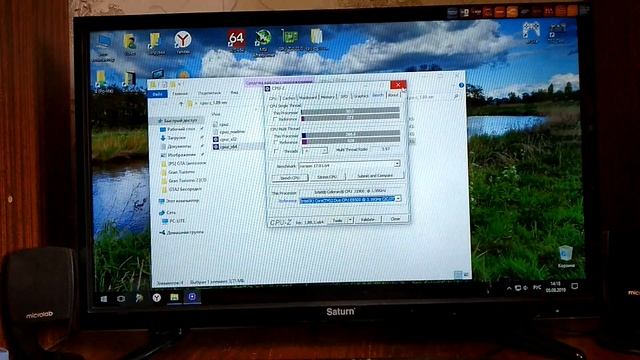
Task: Switch to File Explorer on the taskbar
Action: (174, 298)
